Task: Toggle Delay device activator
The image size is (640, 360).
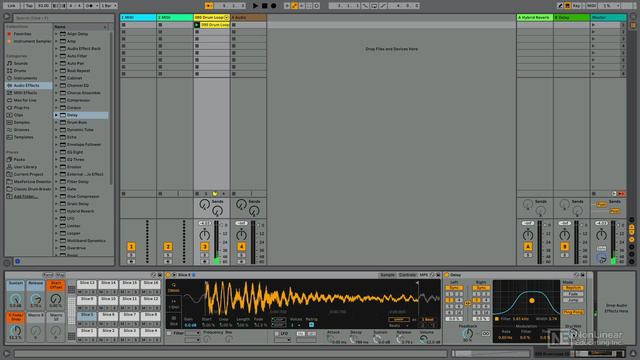Action: point(447,275)
